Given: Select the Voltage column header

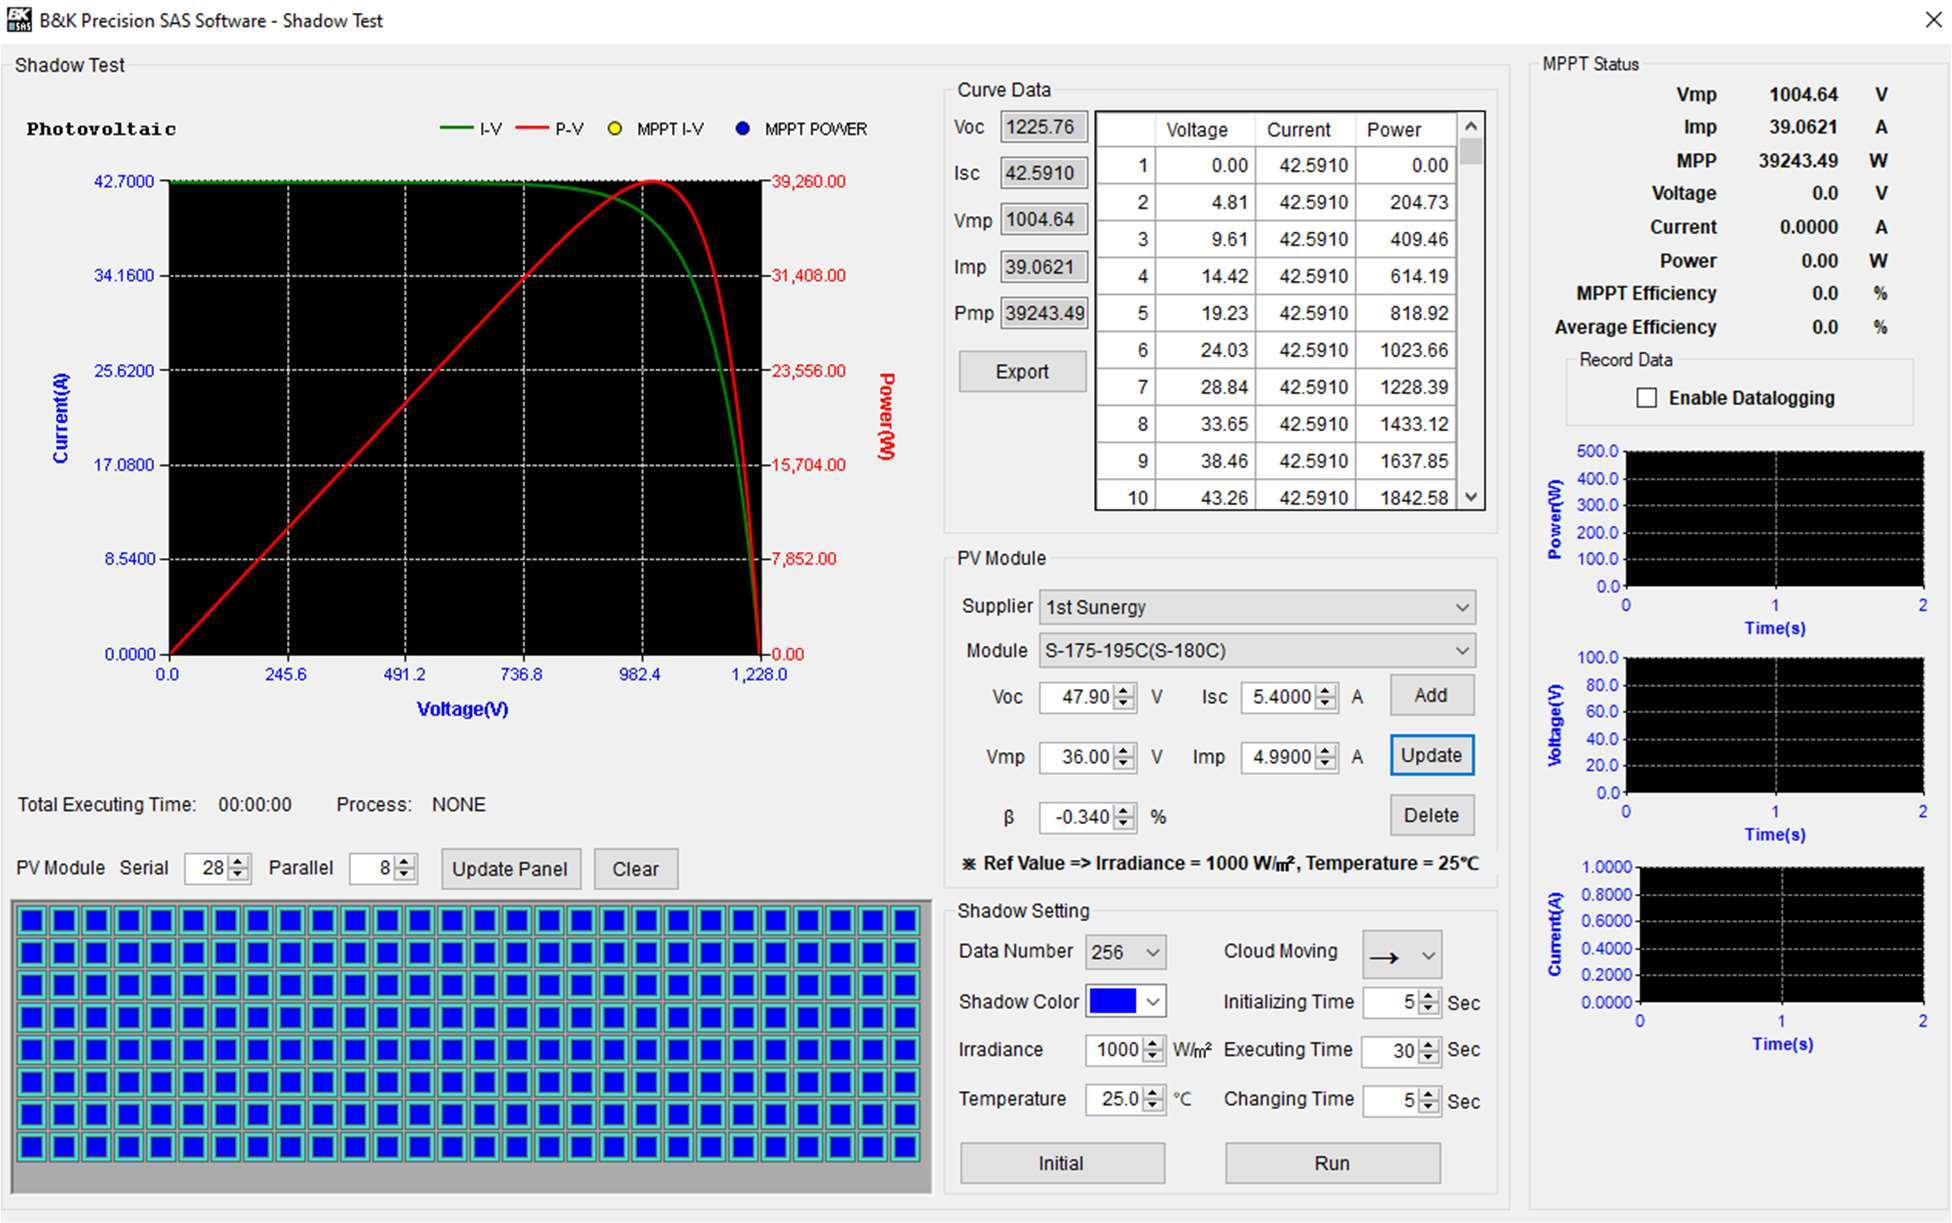Looking at the screenshot, I should pyautogui.click(x=1205, y=130).
